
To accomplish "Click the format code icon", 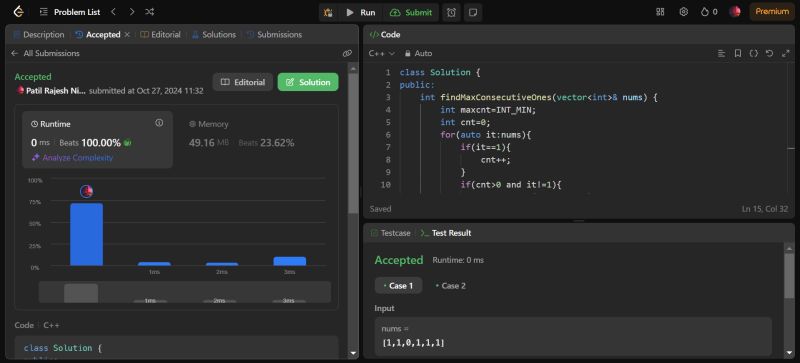I will pos(721,53).
